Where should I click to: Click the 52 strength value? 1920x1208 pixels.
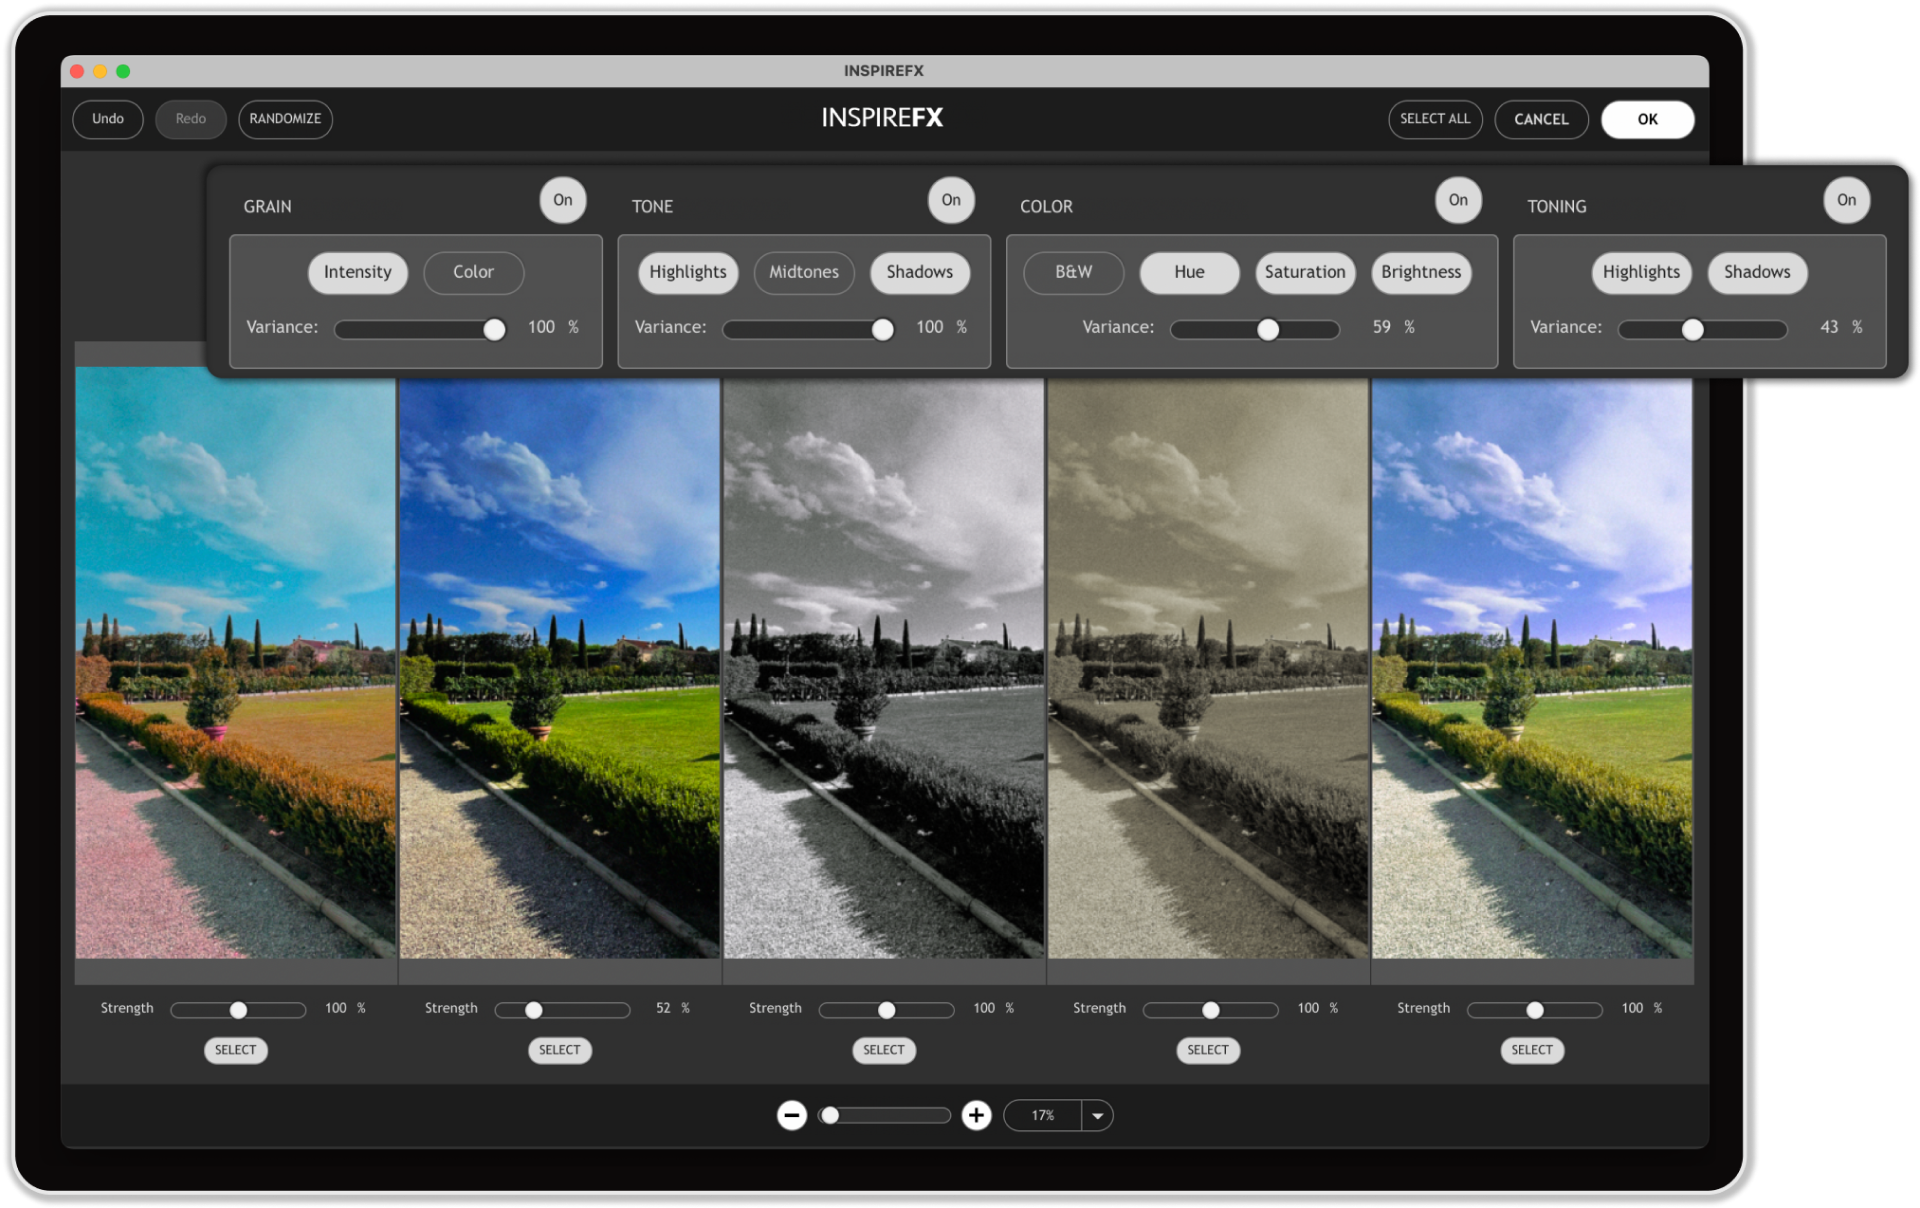click(x=663, y=1008)
